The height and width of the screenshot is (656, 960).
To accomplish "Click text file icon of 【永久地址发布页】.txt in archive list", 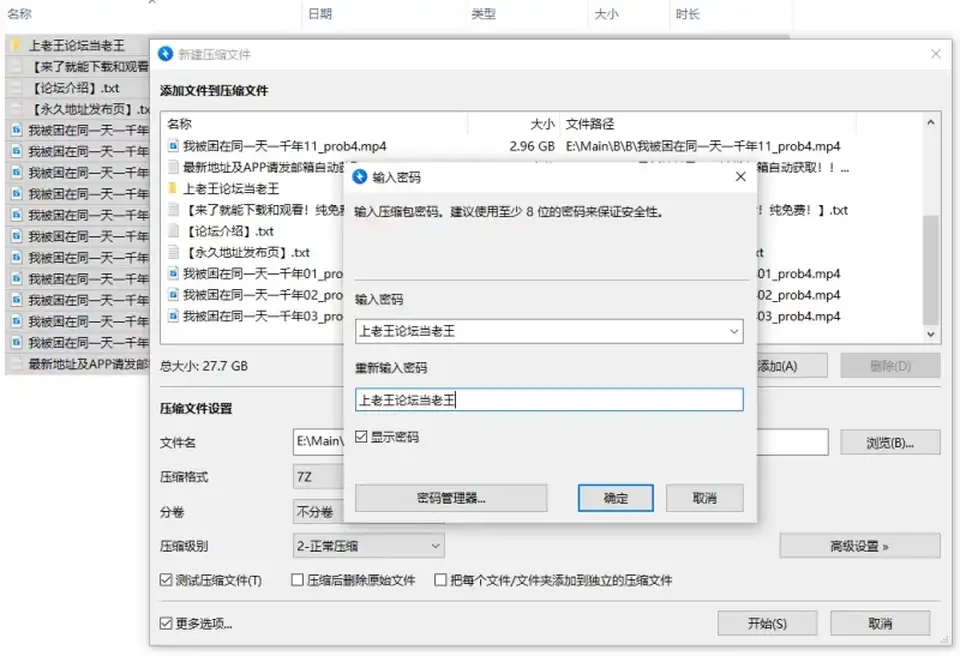I will pyautogui.click(x=173, y=252).
